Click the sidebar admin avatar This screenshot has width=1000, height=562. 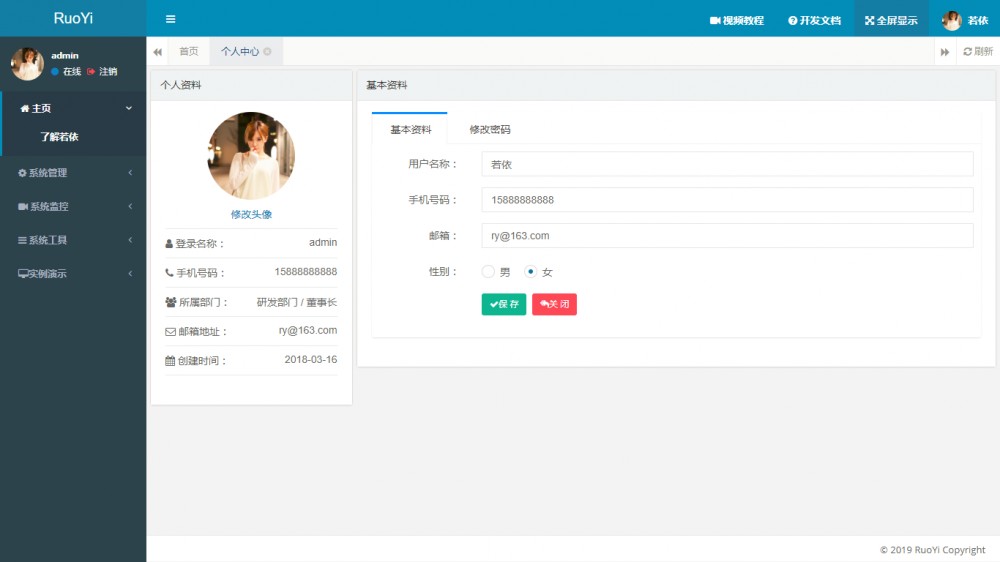point(27,64)
